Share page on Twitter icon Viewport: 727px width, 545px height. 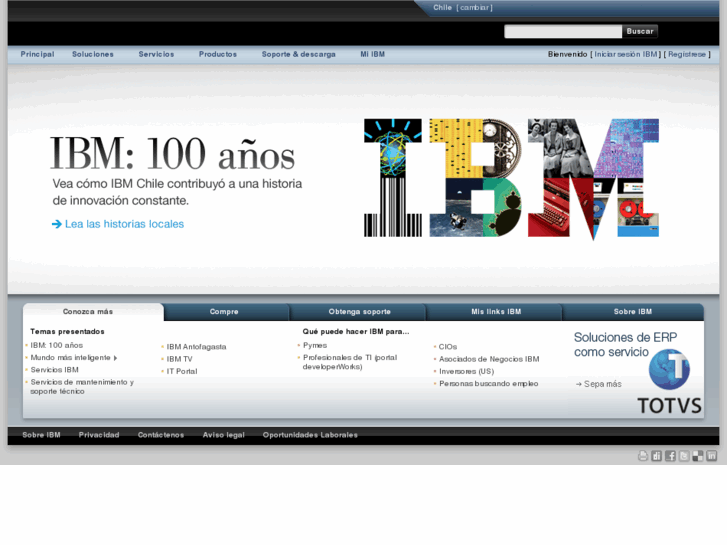pos(684,456)
